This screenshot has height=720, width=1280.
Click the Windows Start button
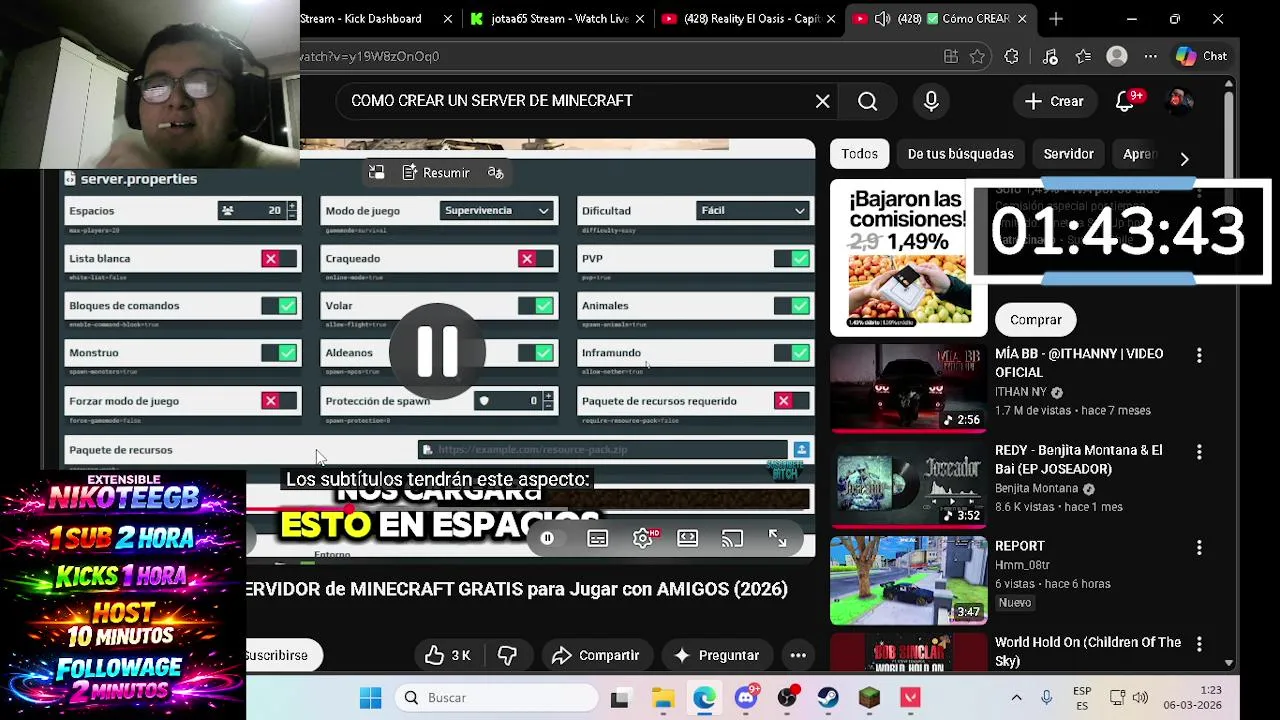click(371, 698)
